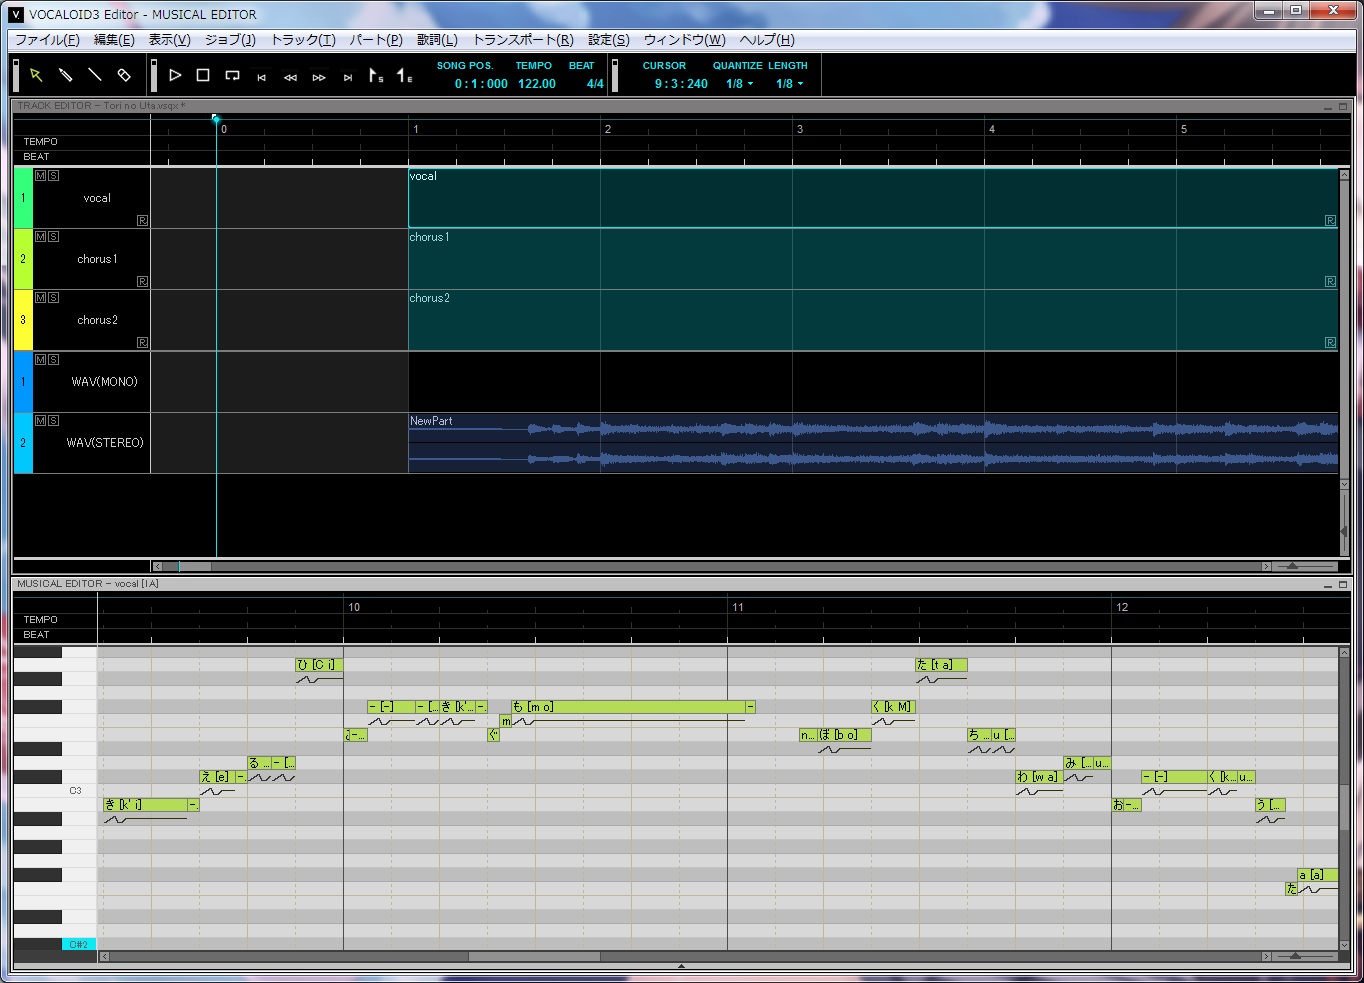1364x983 pixels.
Task: Mute the vocal track
Action: coord(40,175)
